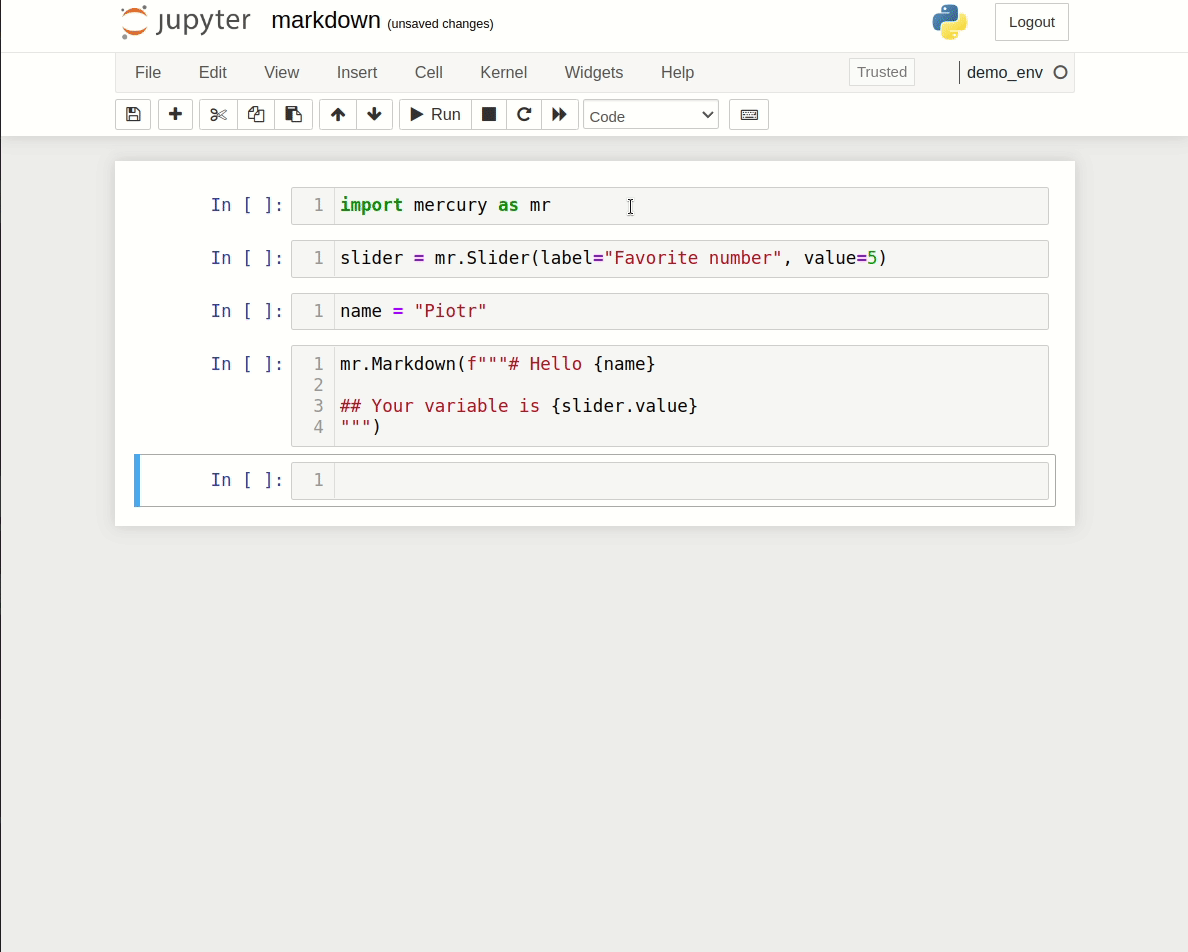Cut the selected cell with the scissors icon
Screen dimensions: 1188x952
pos(218,114)
